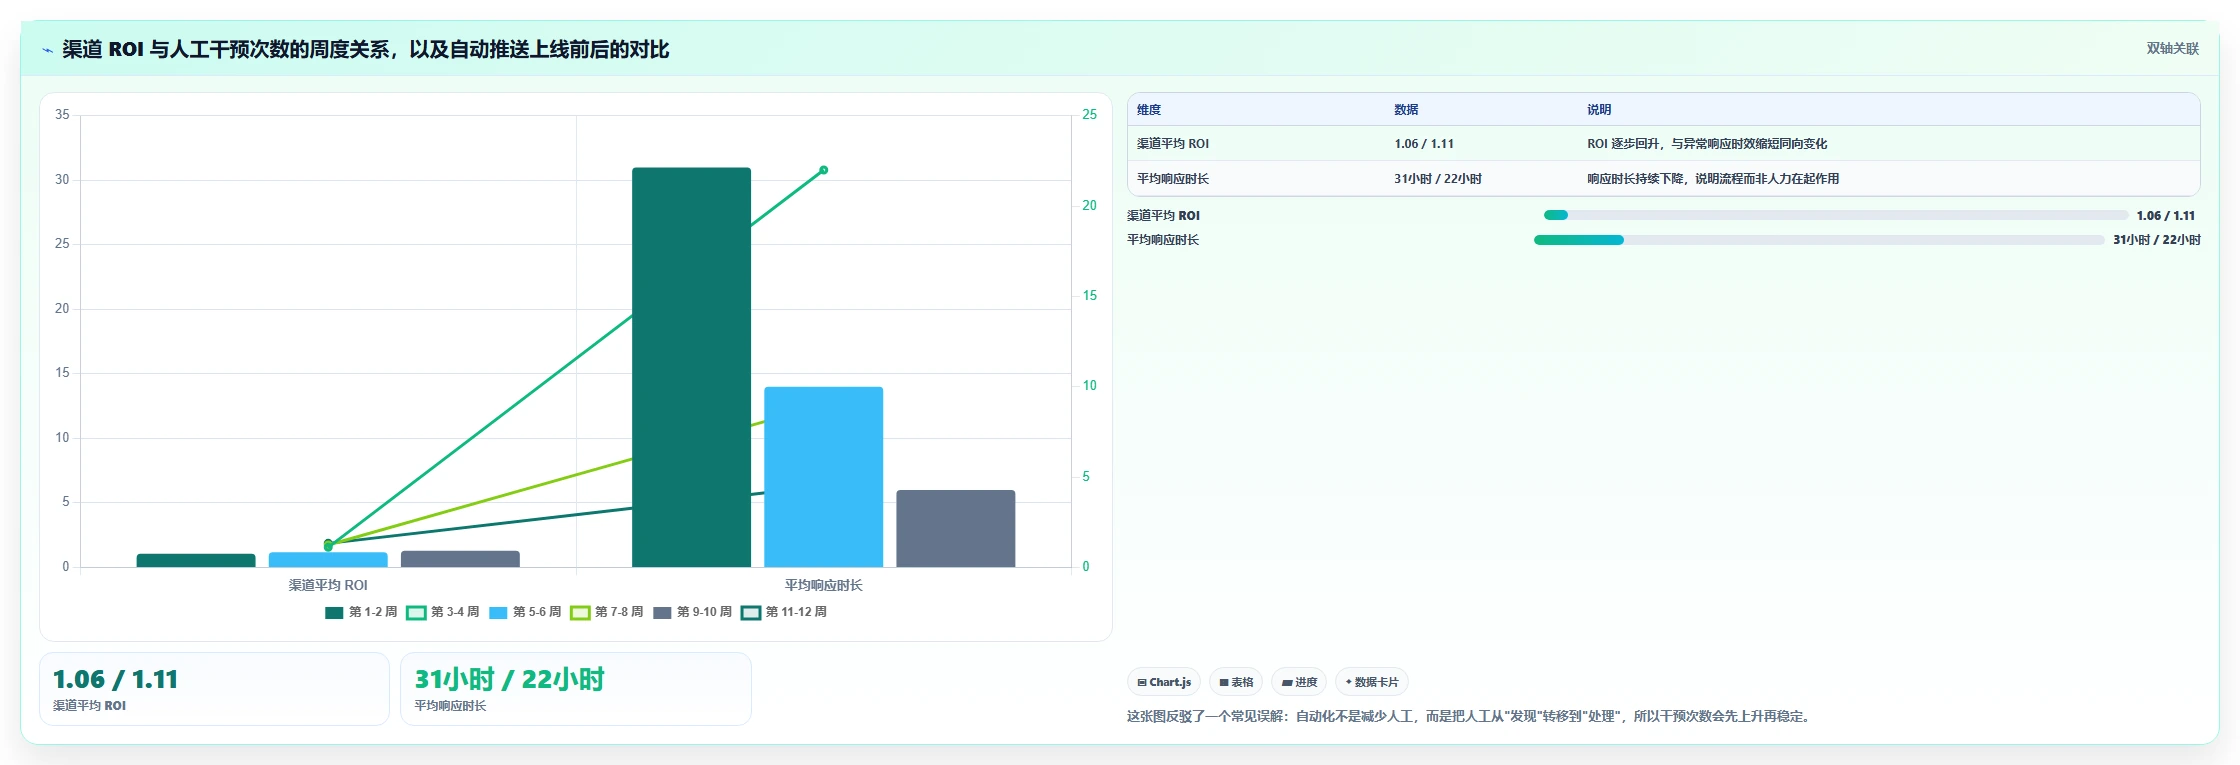Click the 31小时 / 22小时 table cell
2240x765 pixels.
[x=1438, y=179]
